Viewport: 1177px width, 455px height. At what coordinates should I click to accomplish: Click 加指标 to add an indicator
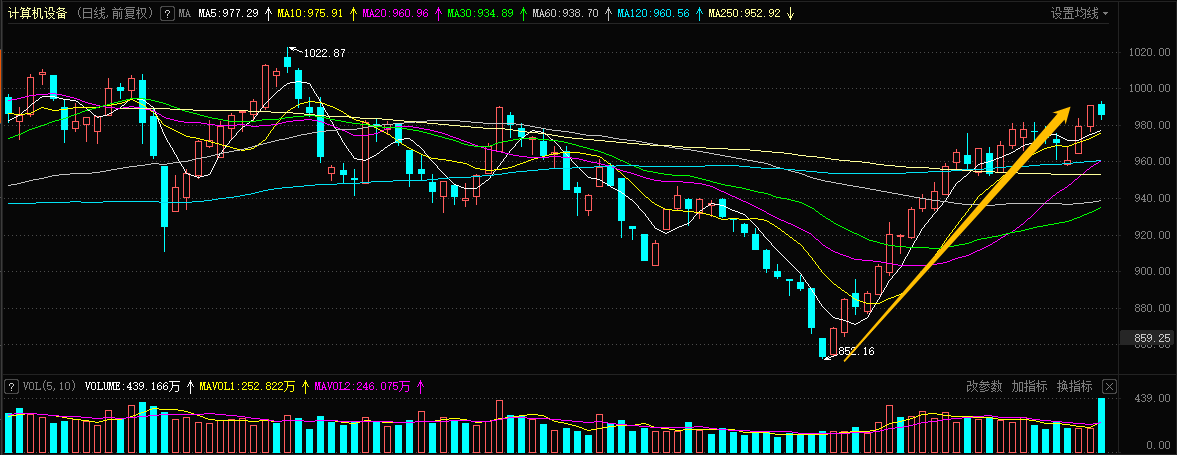pos(1029,386)
